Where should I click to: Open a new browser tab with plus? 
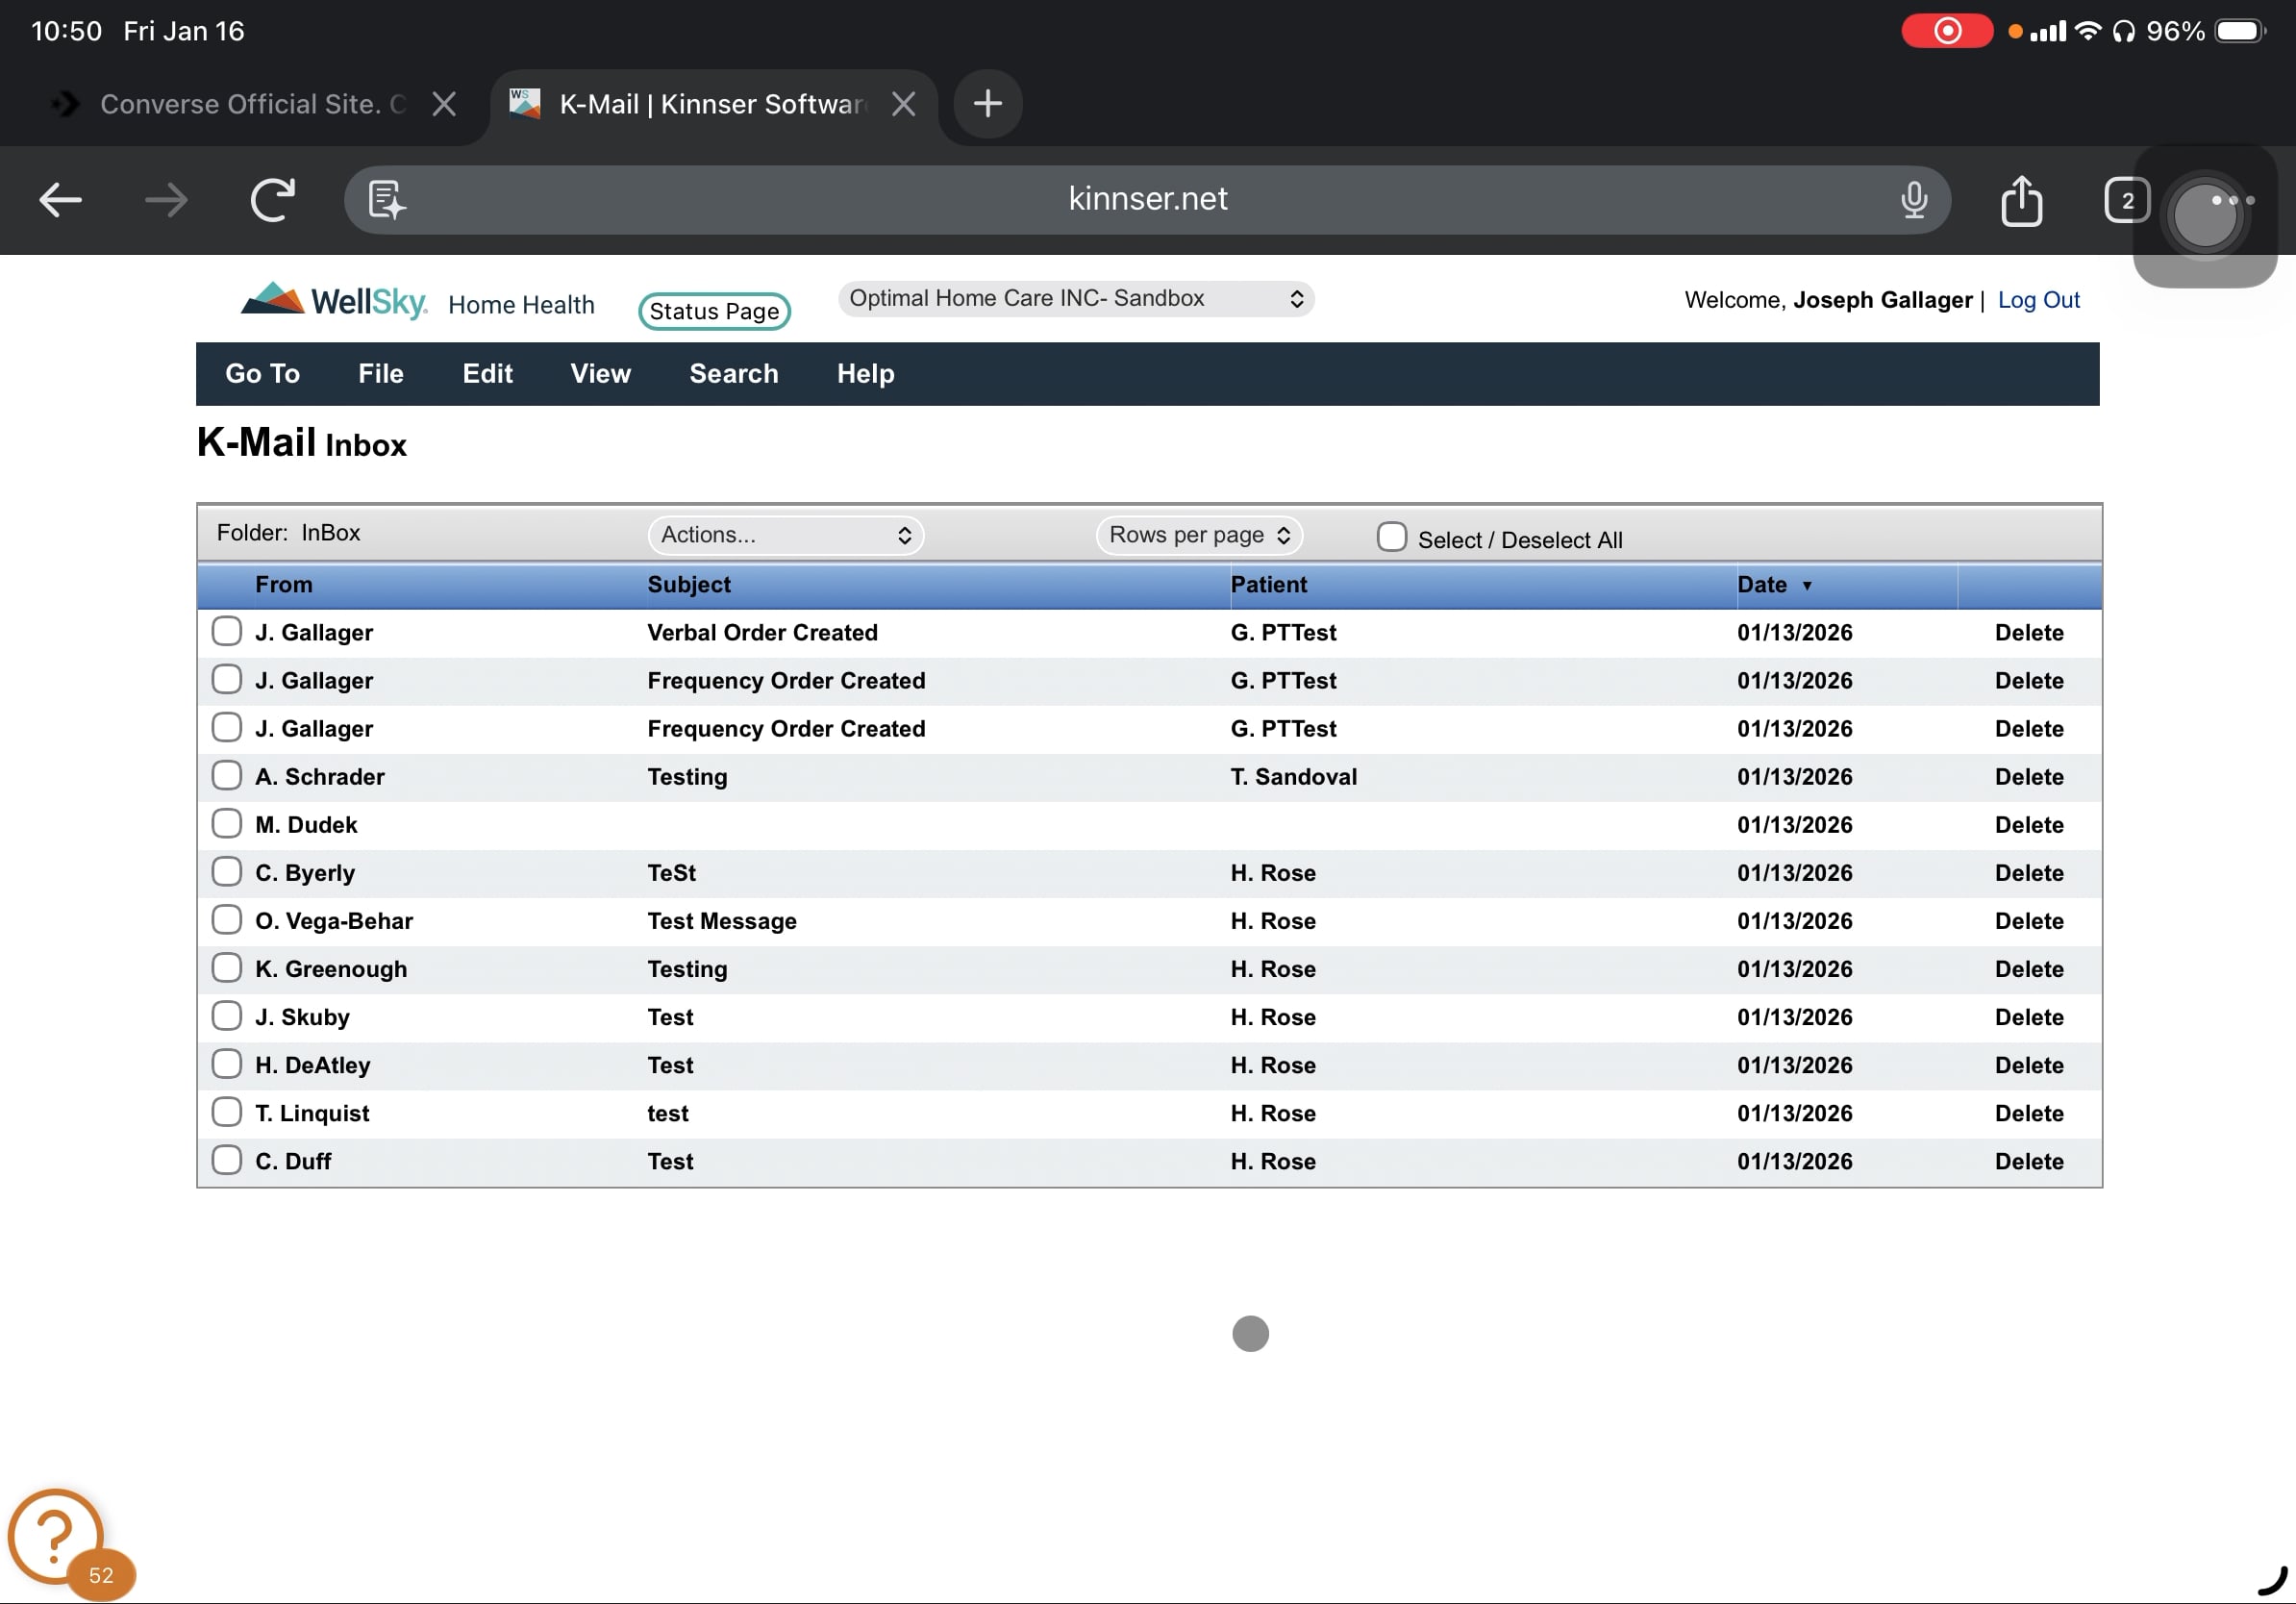pyautogui.click(x=988, y=104)
